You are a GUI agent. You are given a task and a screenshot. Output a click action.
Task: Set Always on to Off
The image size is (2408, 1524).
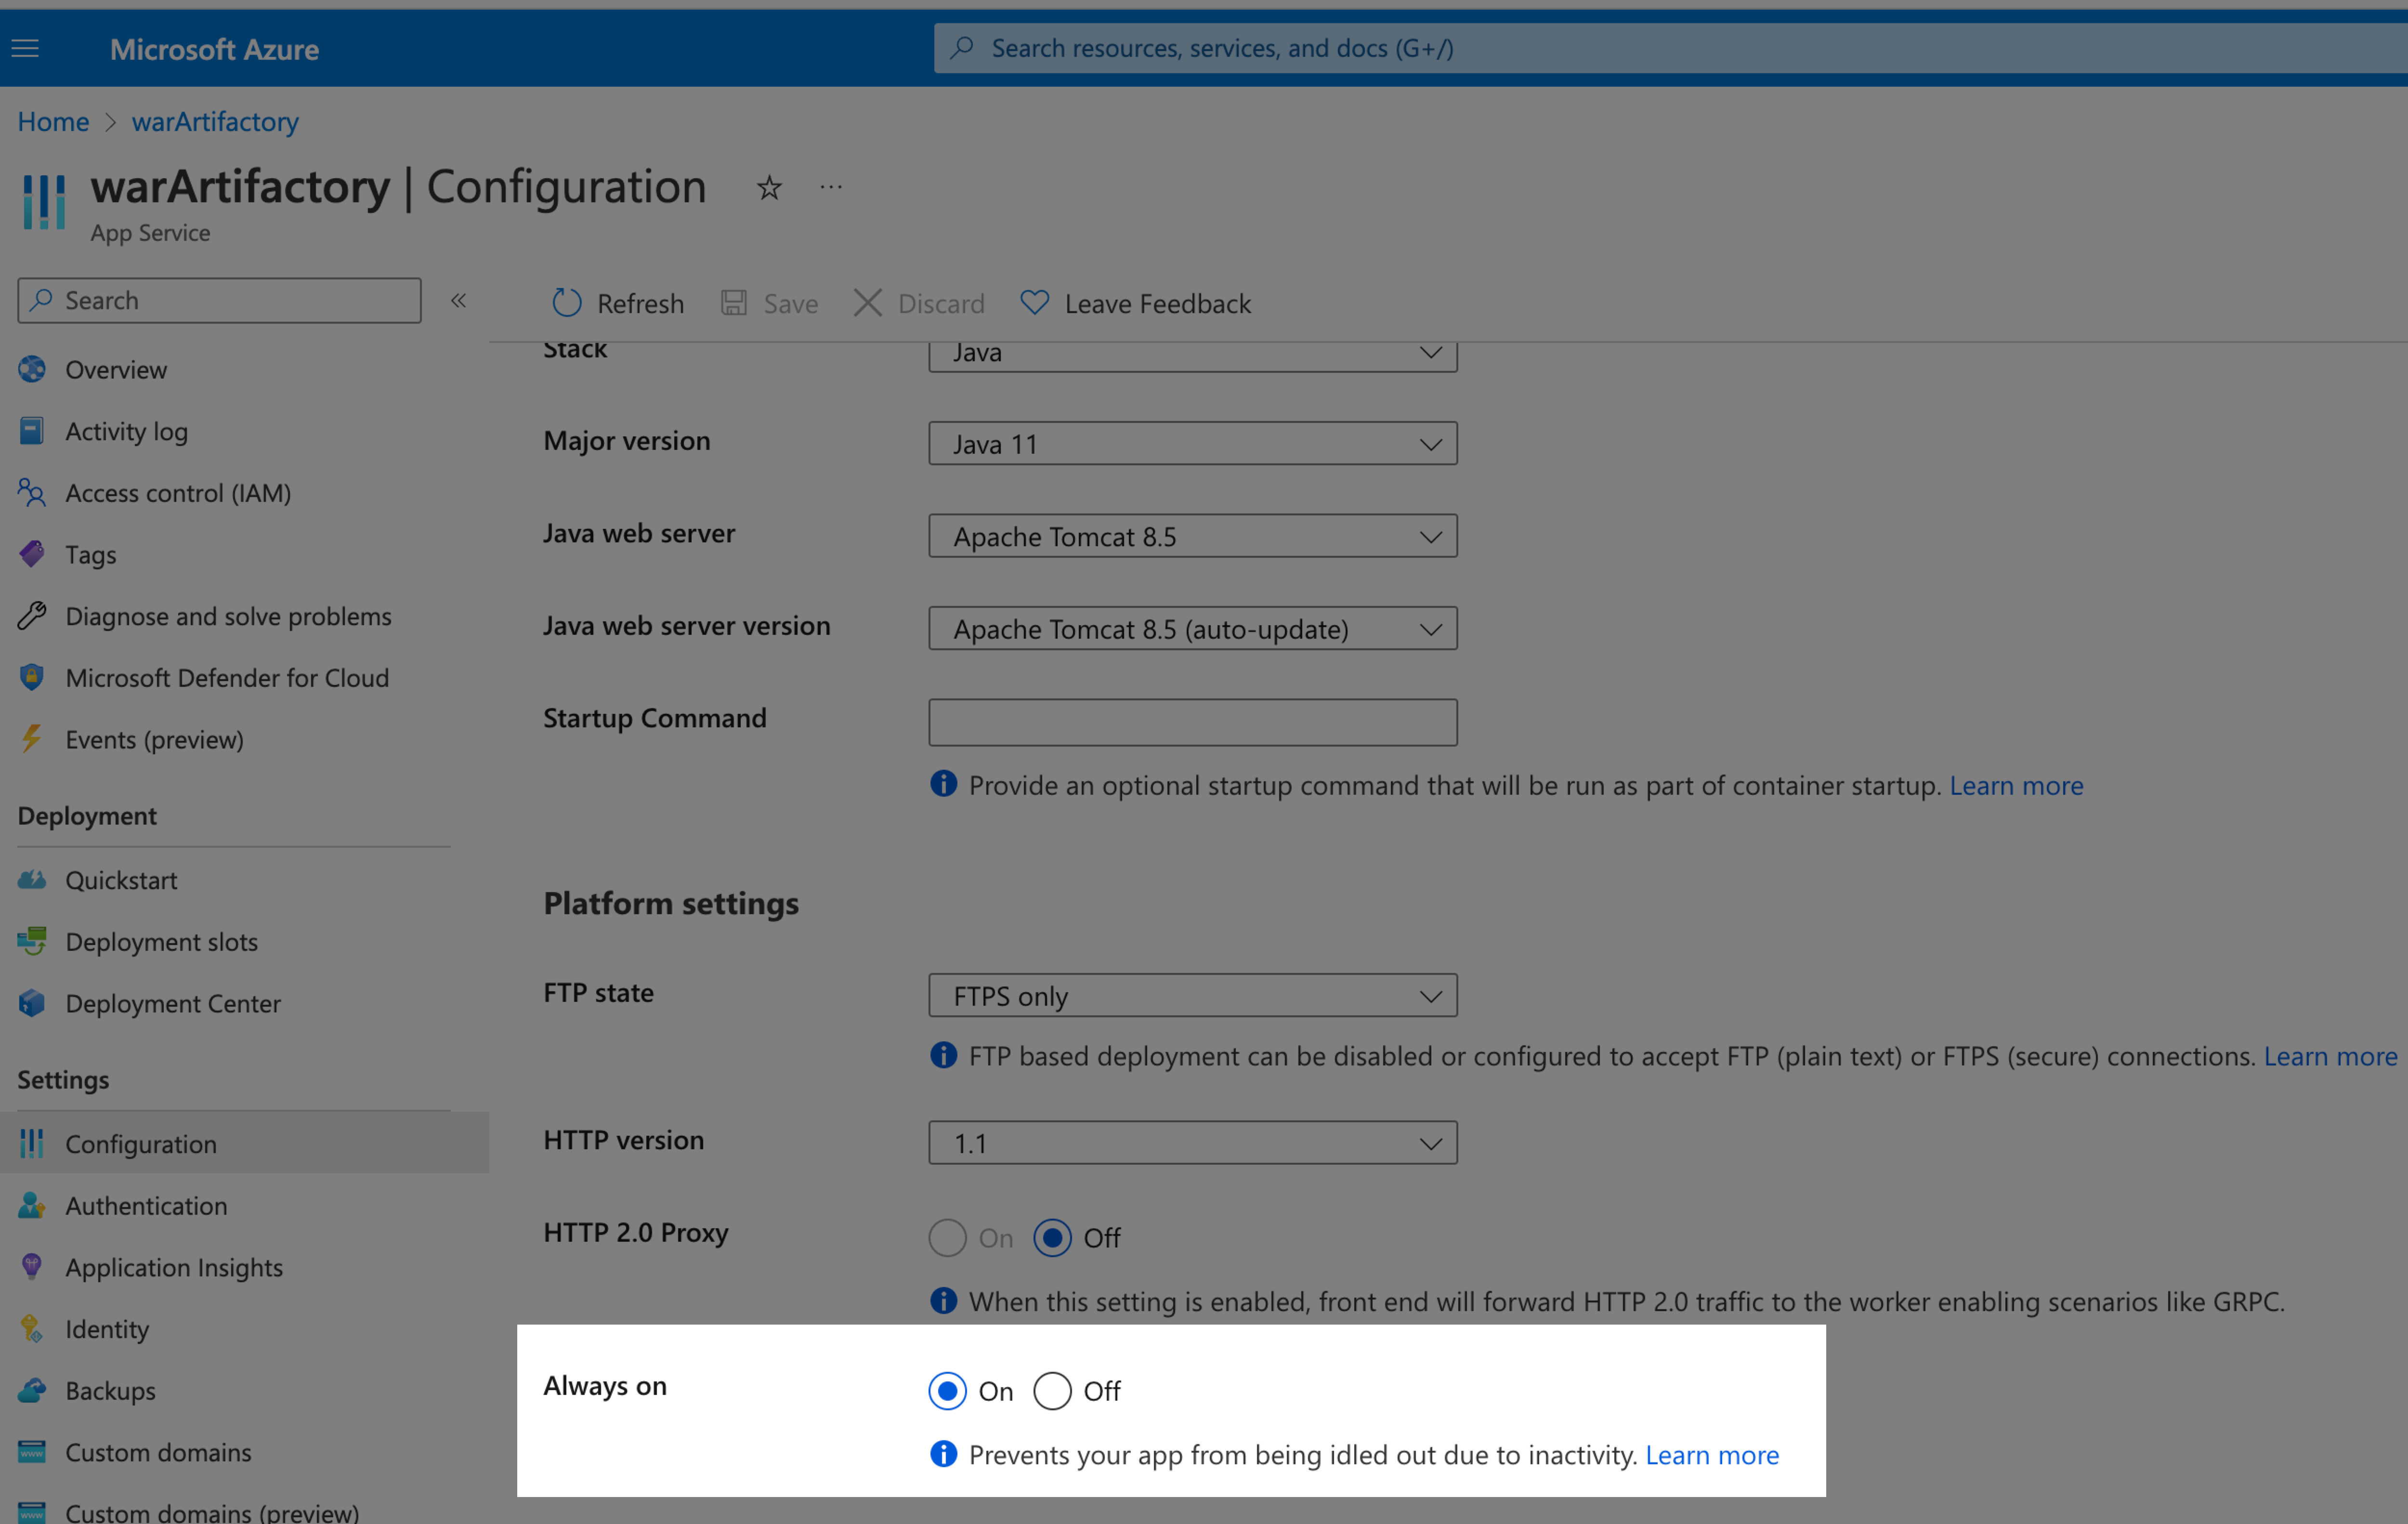point(1052,1390)
